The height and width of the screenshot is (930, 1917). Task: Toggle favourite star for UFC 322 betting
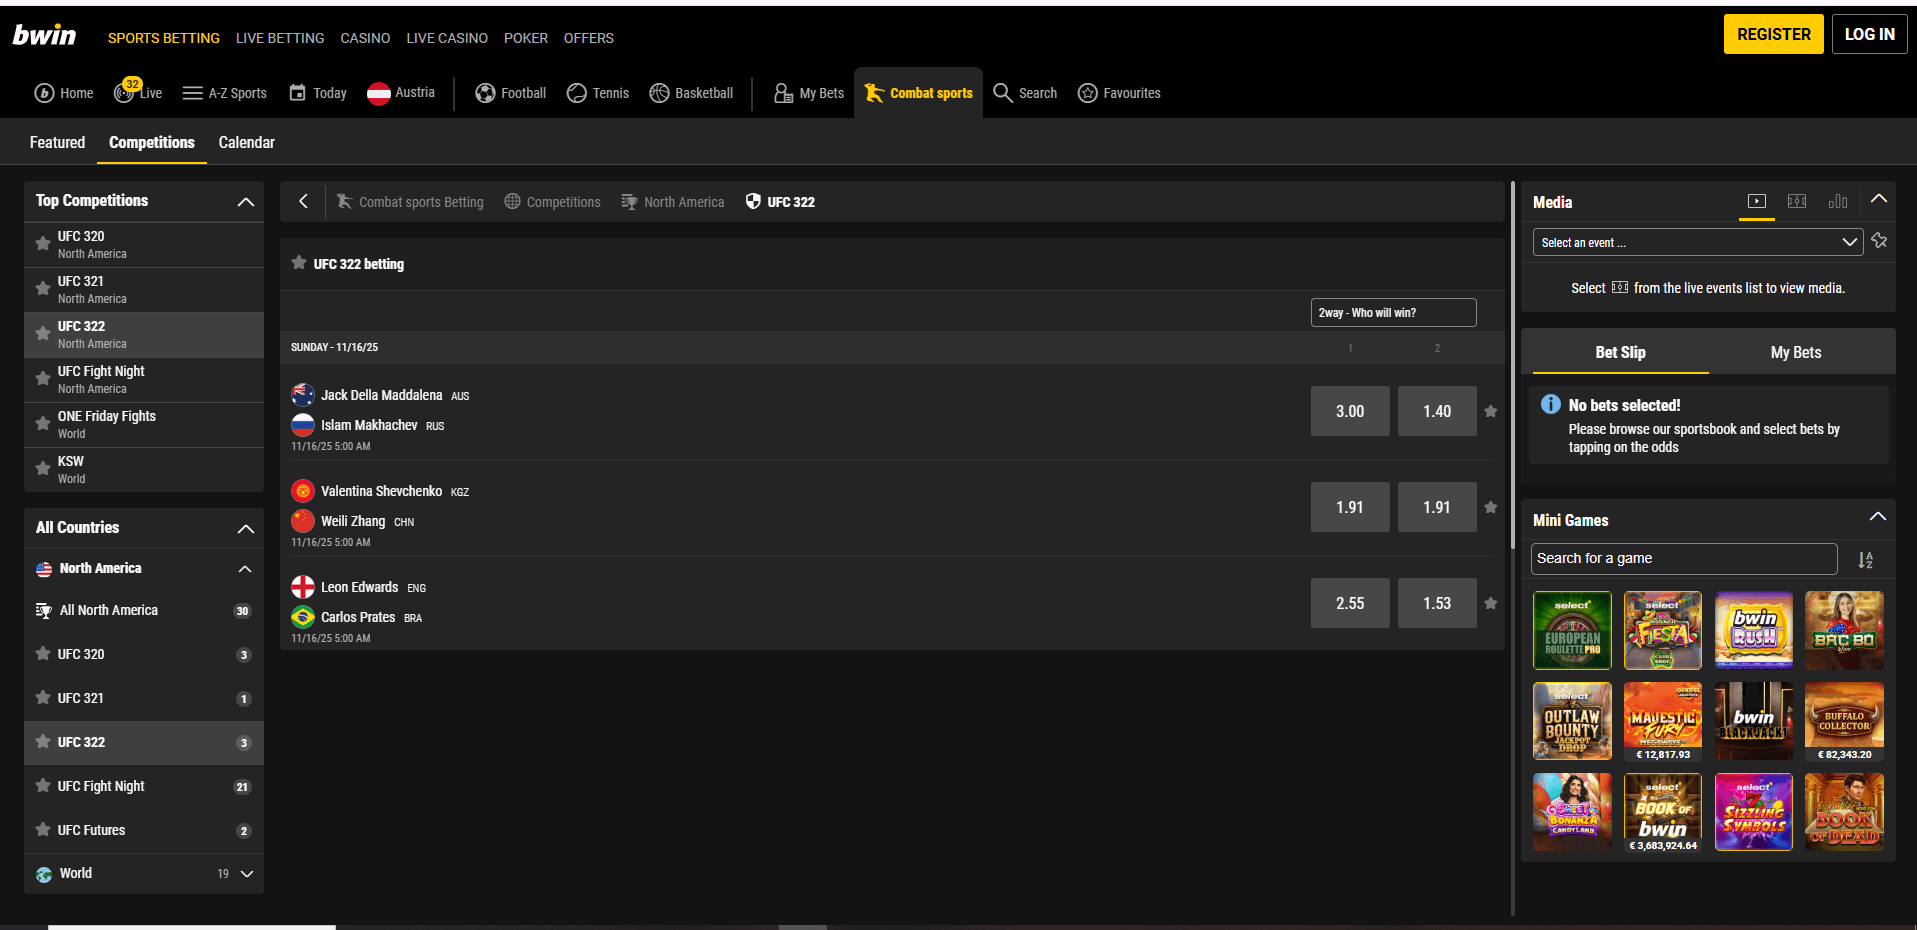point(298,263)
